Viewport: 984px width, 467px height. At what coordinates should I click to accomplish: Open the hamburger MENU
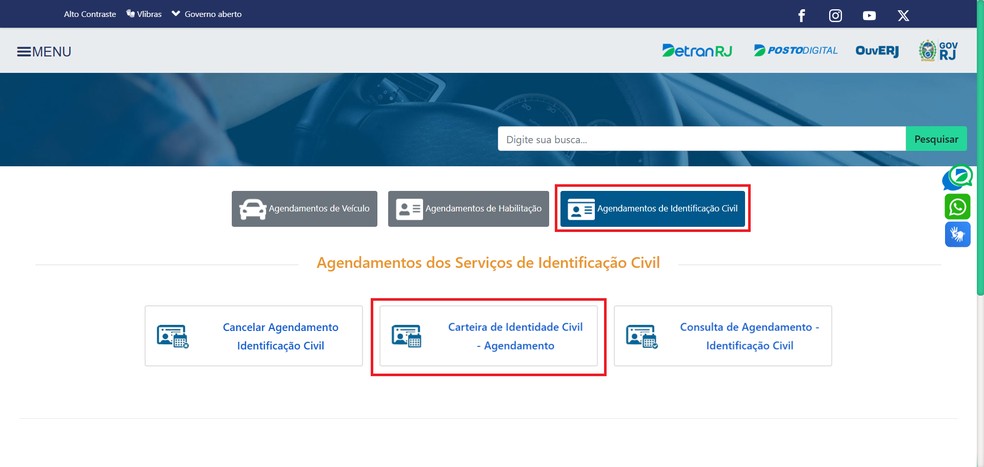point(44,51)
